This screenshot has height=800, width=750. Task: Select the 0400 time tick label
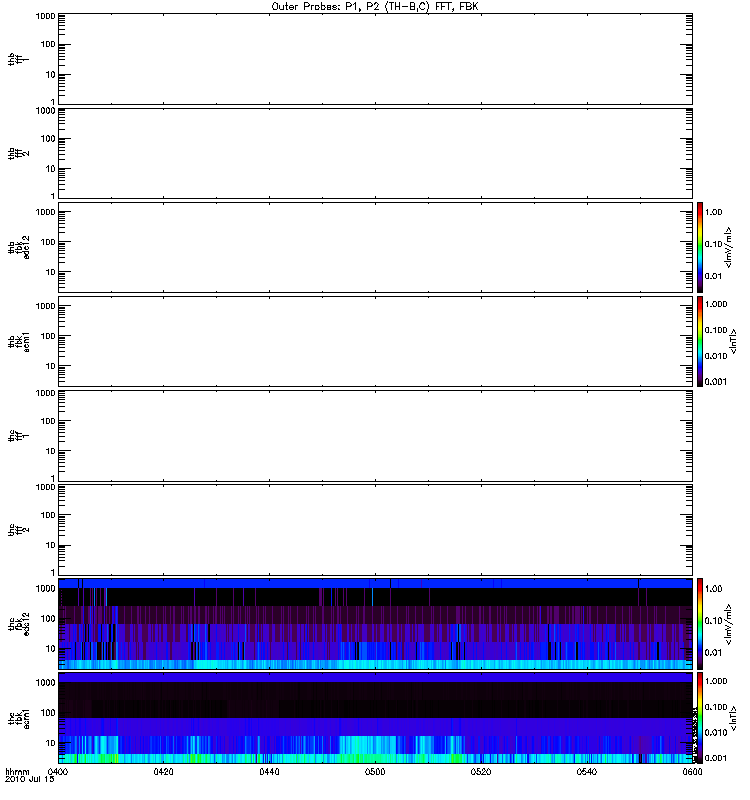click(x=58, y=772)
